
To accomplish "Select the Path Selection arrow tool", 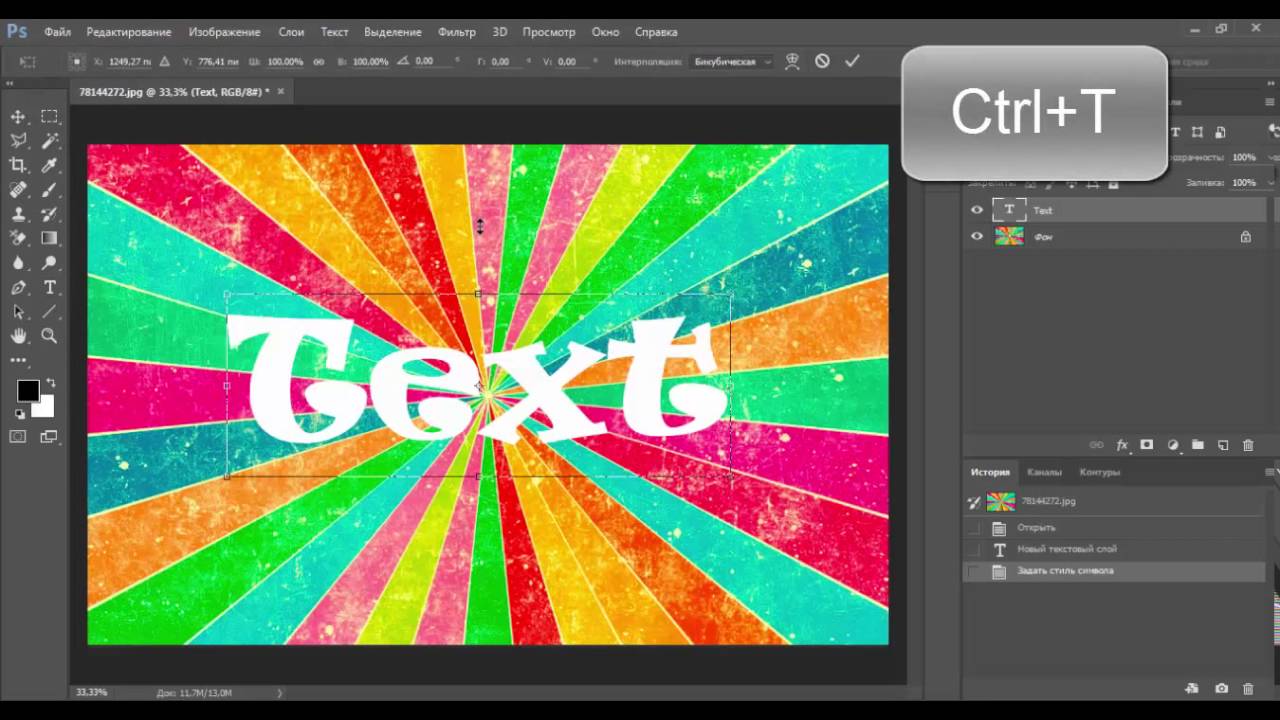I will [x=18, y=312].
